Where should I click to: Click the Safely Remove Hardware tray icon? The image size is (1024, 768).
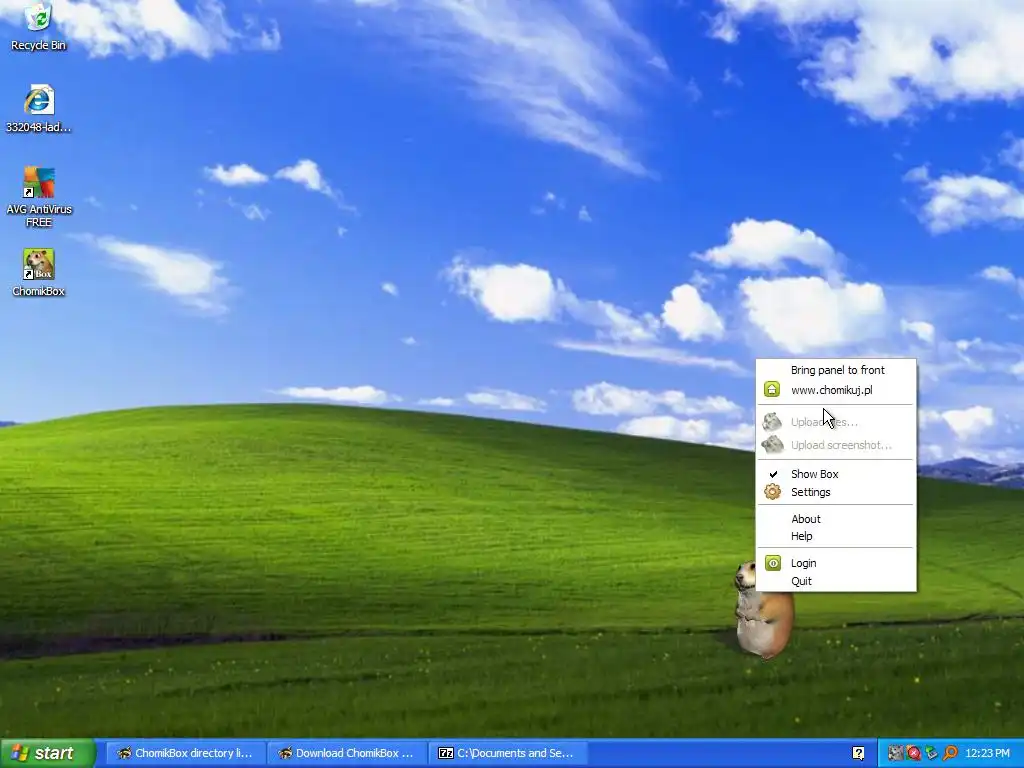tap(931, 753)
